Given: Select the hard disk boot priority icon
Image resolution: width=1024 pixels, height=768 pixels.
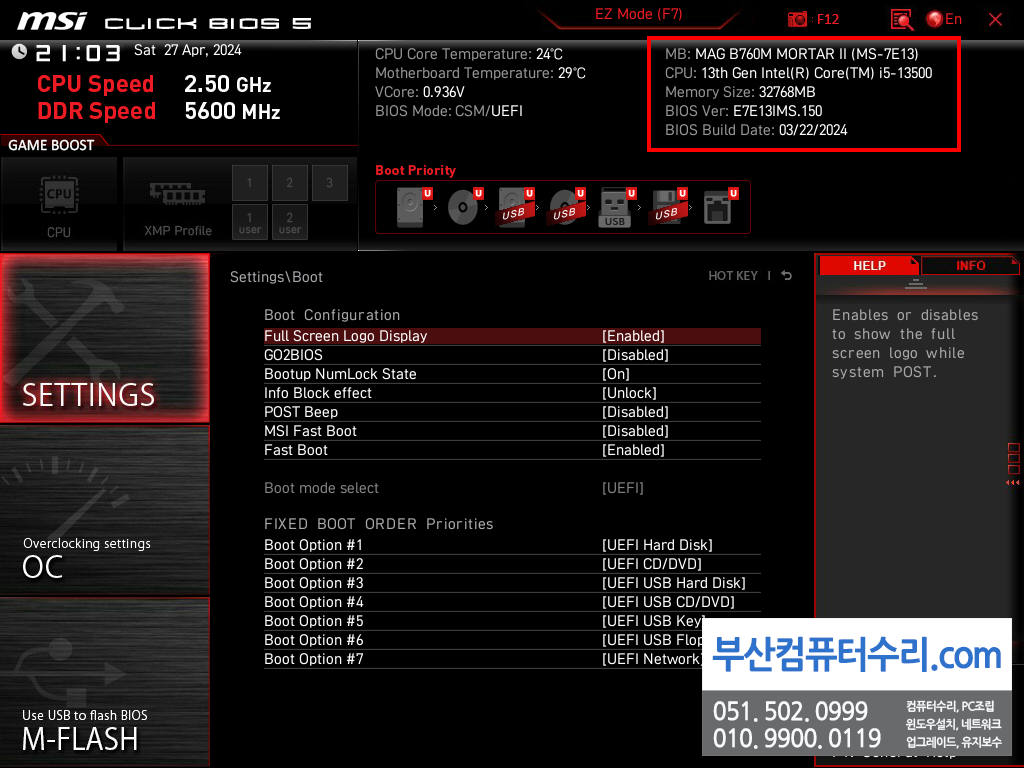Looking at the screenshot, I should [x=413, y=207].
